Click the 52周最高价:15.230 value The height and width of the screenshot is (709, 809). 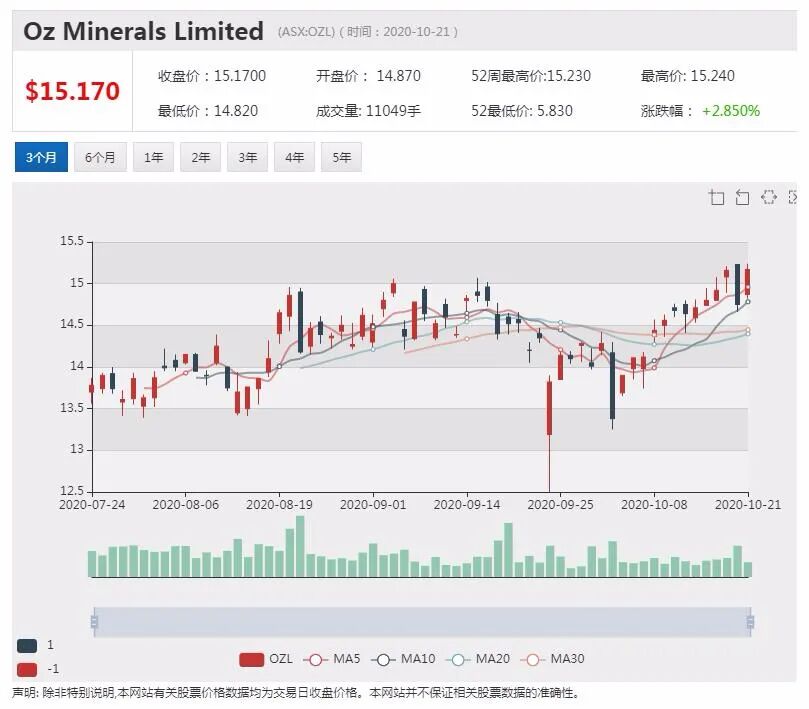coord(531,76)
